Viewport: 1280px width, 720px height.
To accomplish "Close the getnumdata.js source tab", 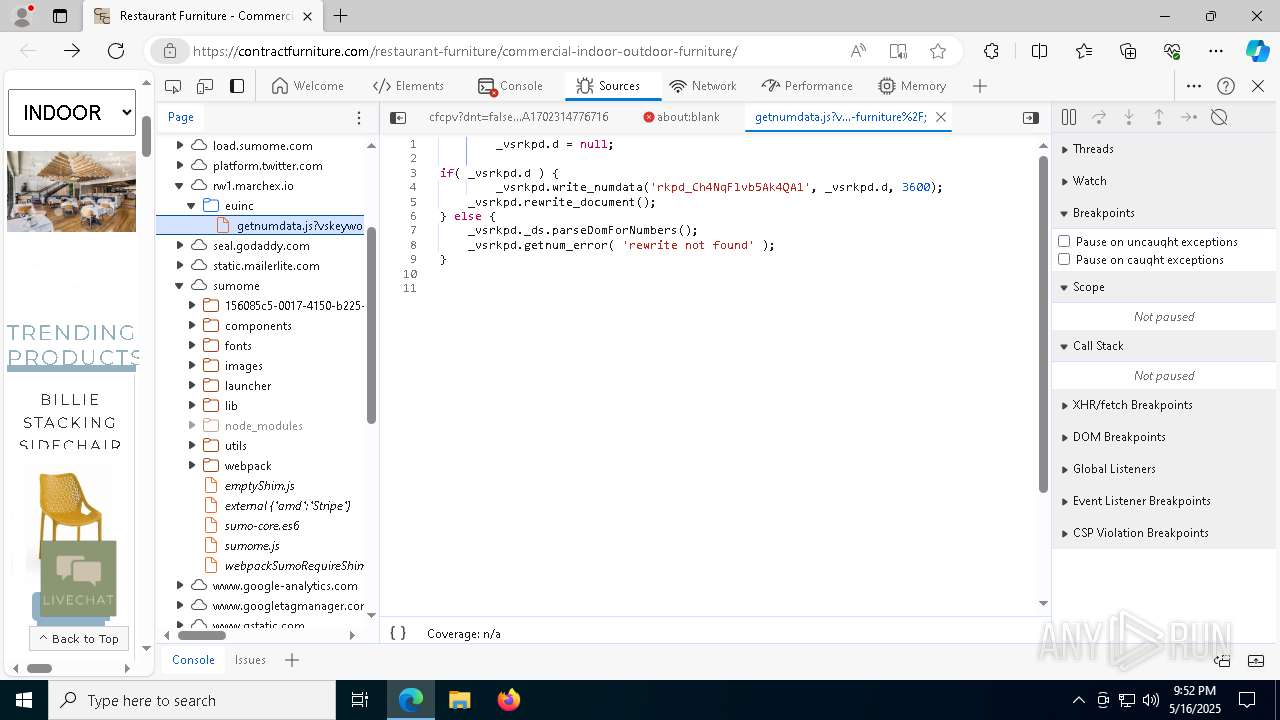I will pyautogui.click(x=941, y=117).
